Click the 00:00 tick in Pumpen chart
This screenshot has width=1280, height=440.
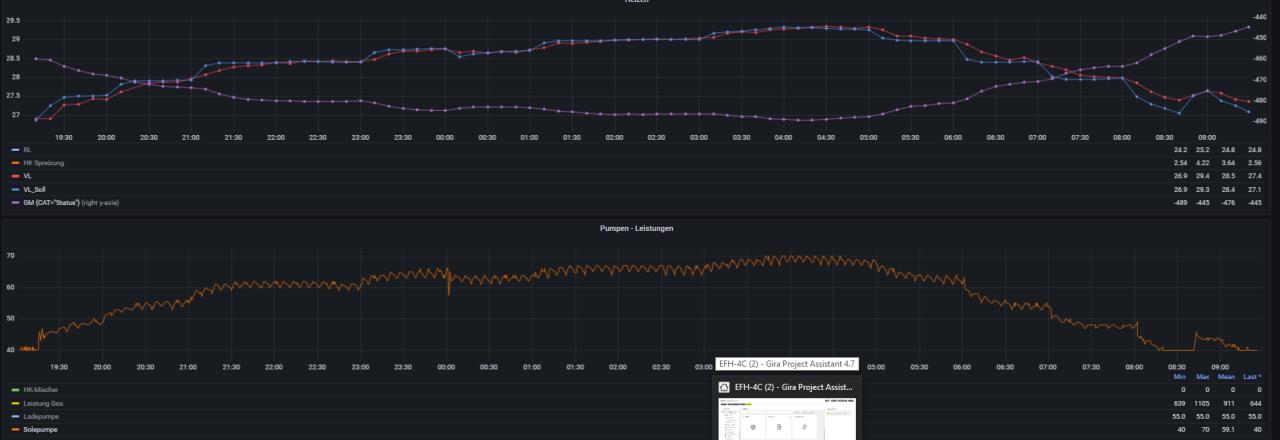[x=446, y=367]
